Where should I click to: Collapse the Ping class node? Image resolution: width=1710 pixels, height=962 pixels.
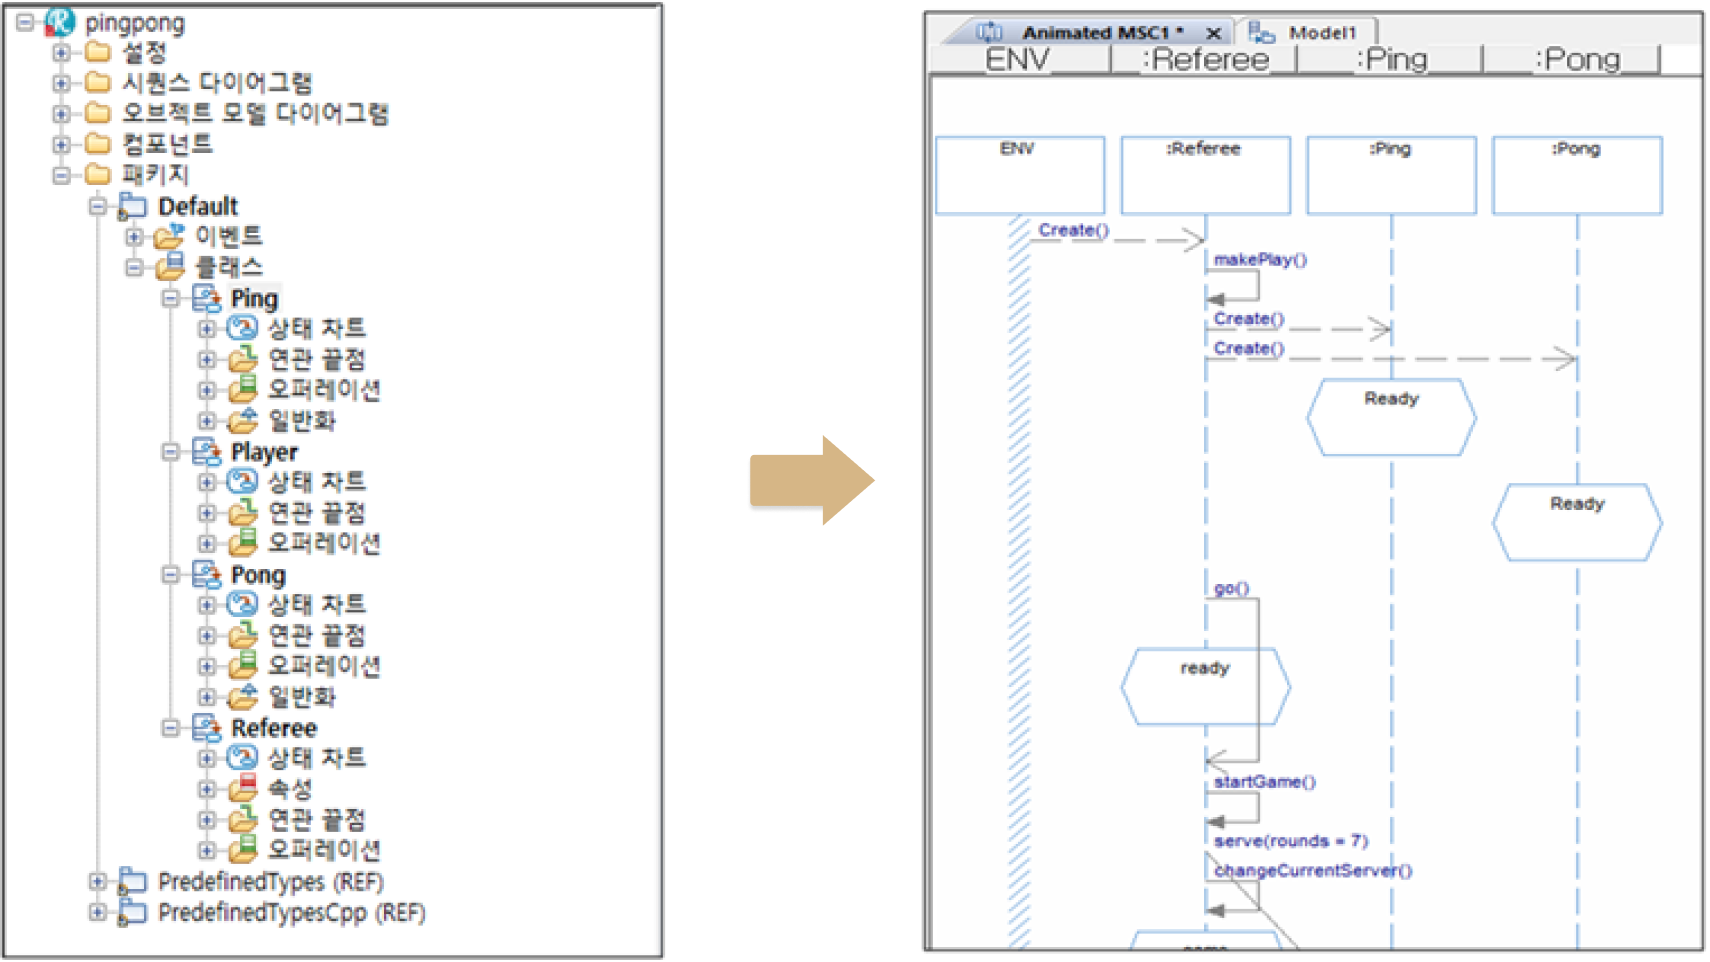click(171, 298)
